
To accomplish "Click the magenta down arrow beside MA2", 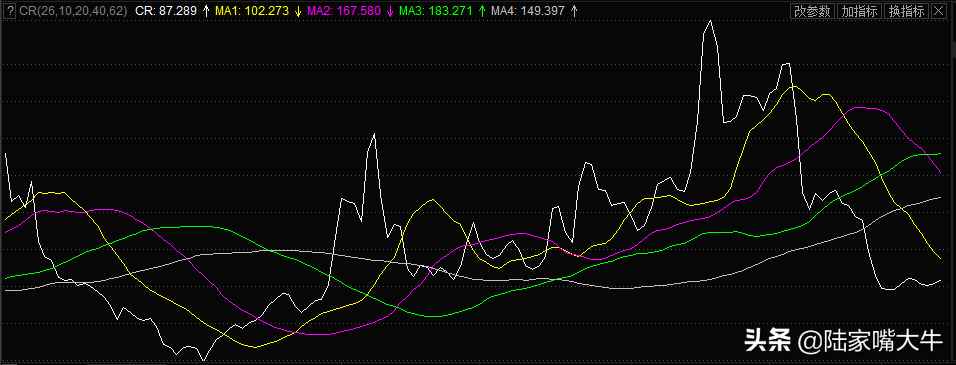I will click(390, 11).
